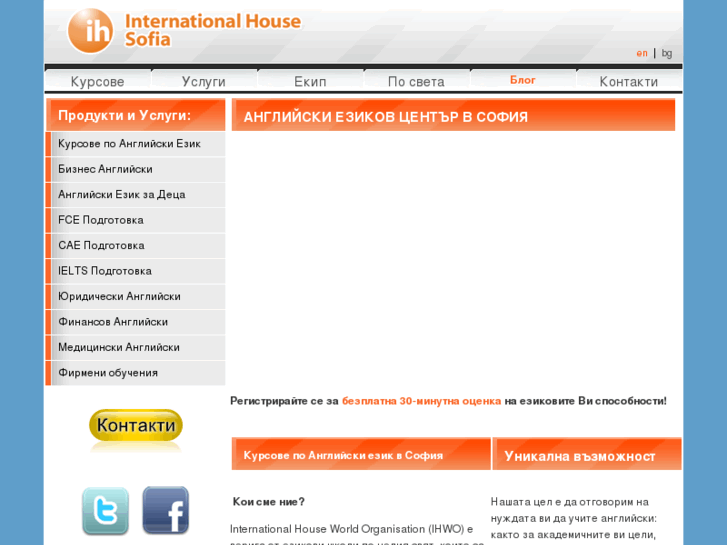Open the Facebook icon link
The height and width of the screenshot is (545, 727).
[166, 510]
